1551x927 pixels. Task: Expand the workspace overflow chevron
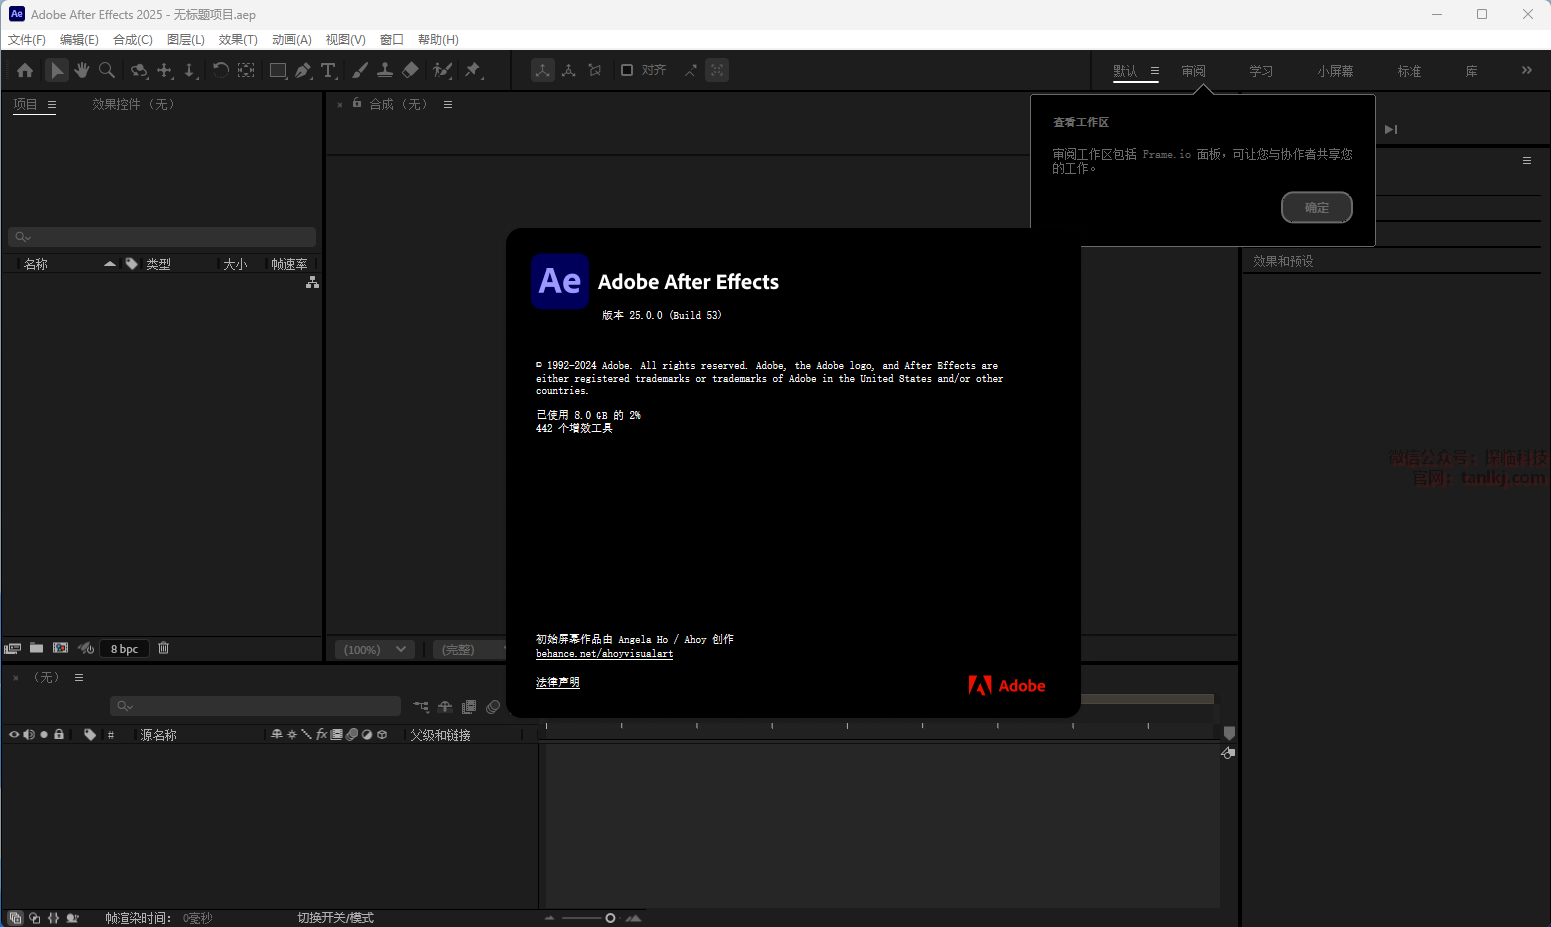pyautogui.click(x=1526, y=71)
